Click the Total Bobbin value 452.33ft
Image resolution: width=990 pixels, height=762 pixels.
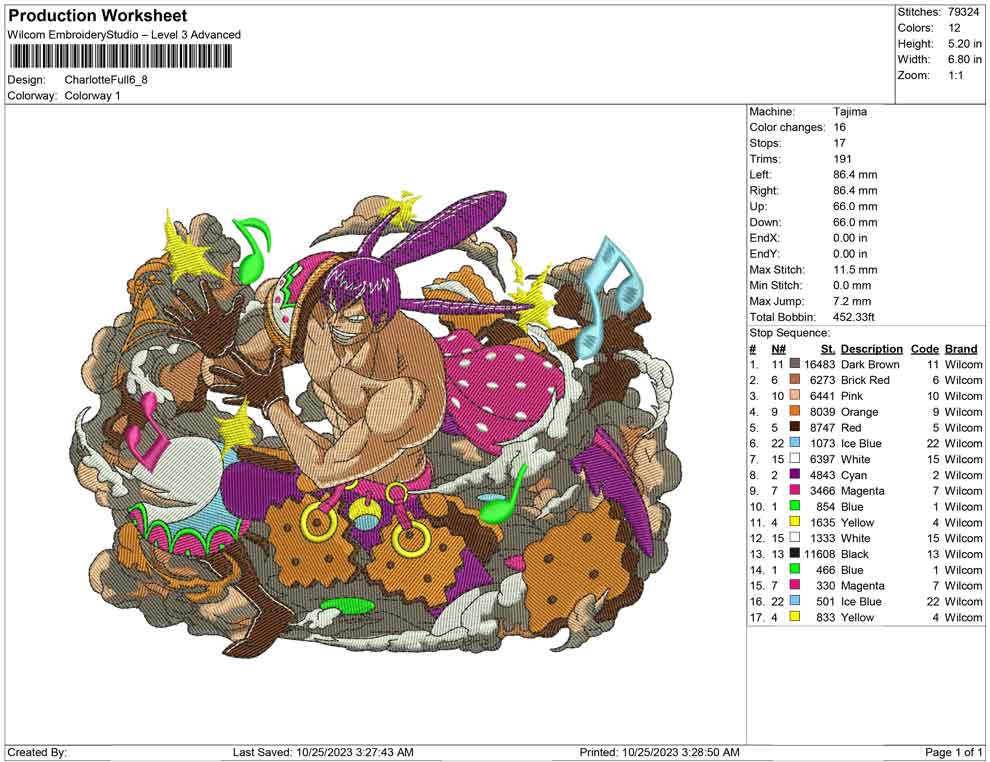[x=854, y=316]
